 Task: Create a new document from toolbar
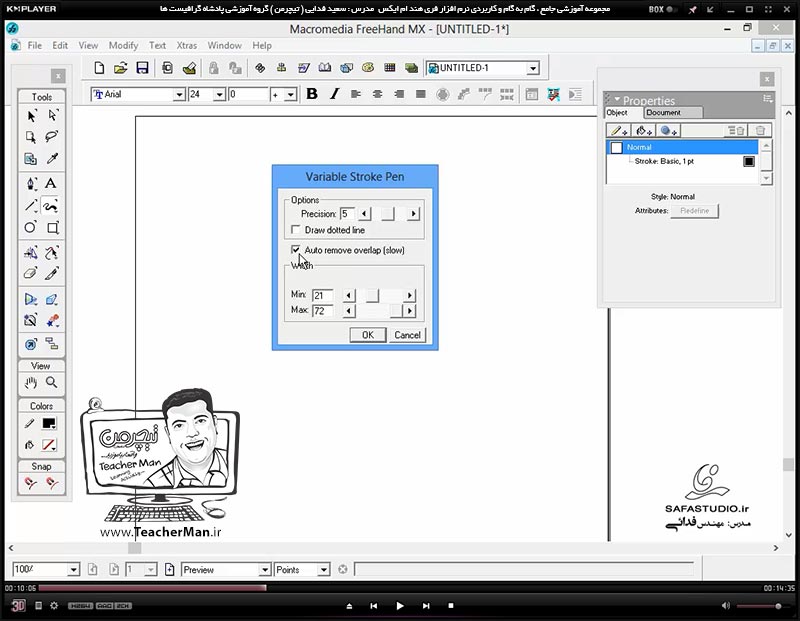tap(99, 68)
